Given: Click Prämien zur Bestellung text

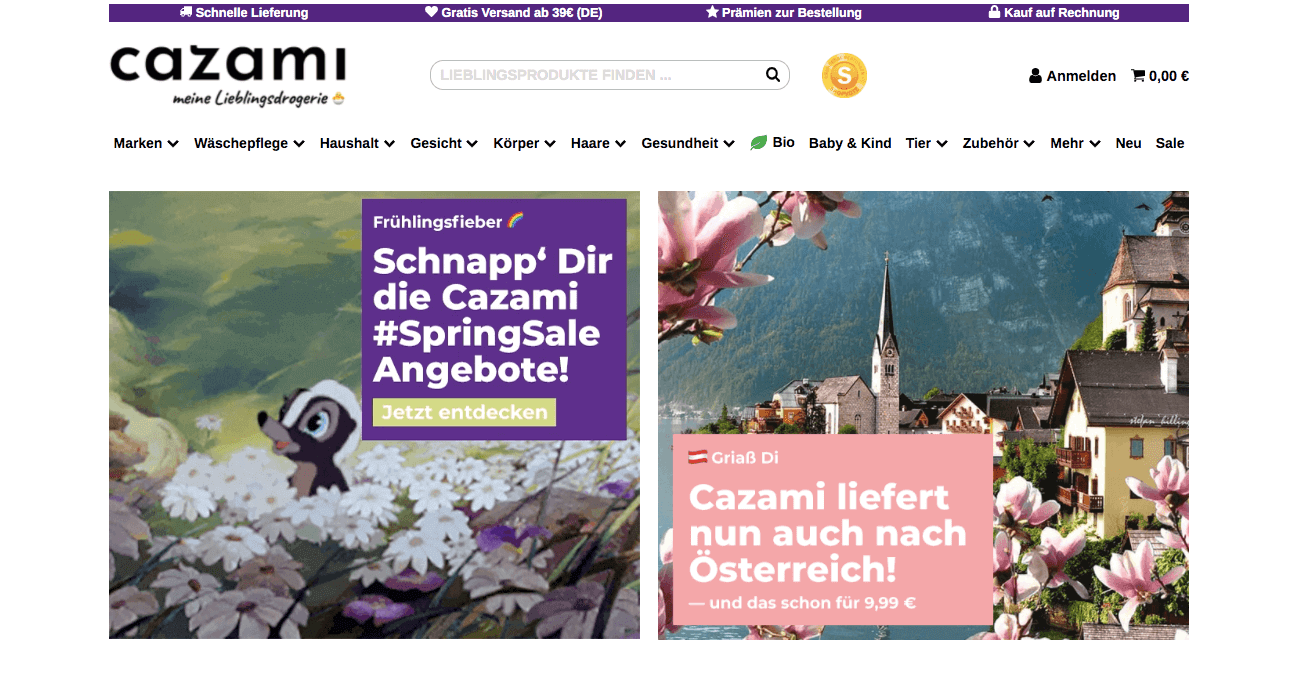Looking at the screenshot, I should 792,13.
